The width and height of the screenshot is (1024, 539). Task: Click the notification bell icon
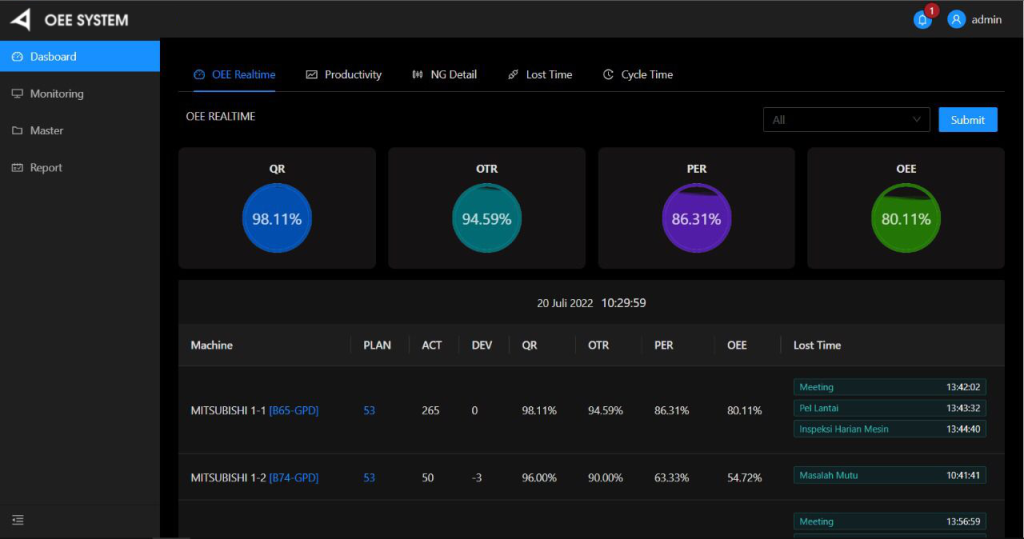tap(922, 19)
